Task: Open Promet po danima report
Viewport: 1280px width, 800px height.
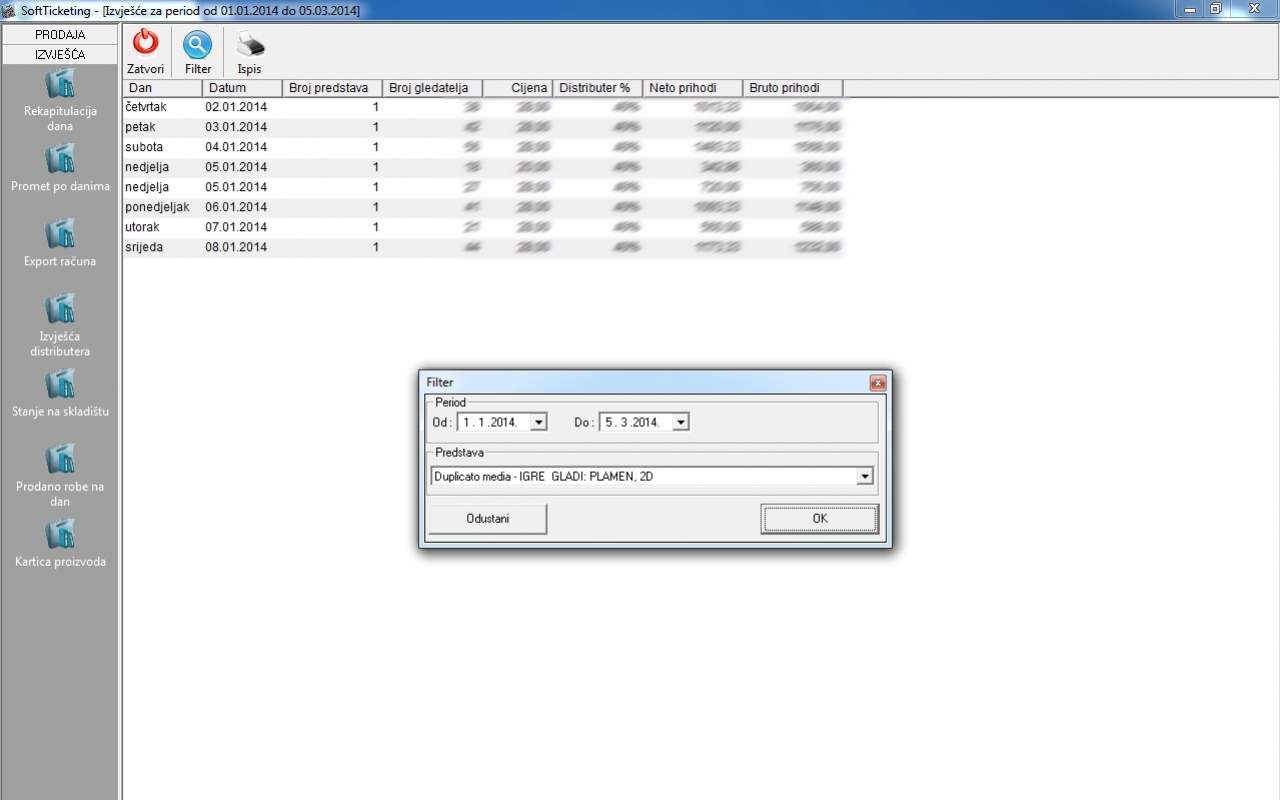Action: (60, 160)
